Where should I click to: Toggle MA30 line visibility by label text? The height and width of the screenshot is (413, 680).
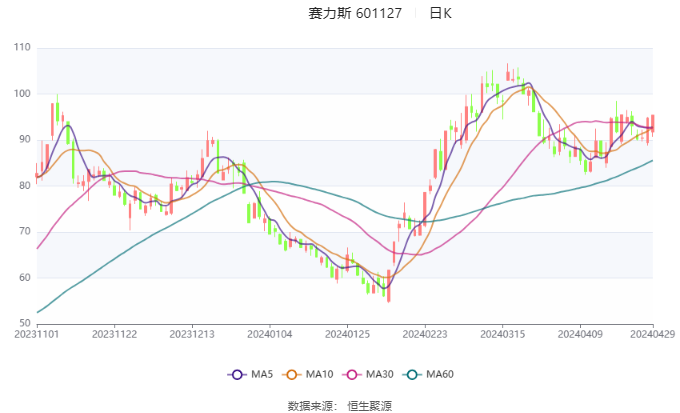coord(379,374)
